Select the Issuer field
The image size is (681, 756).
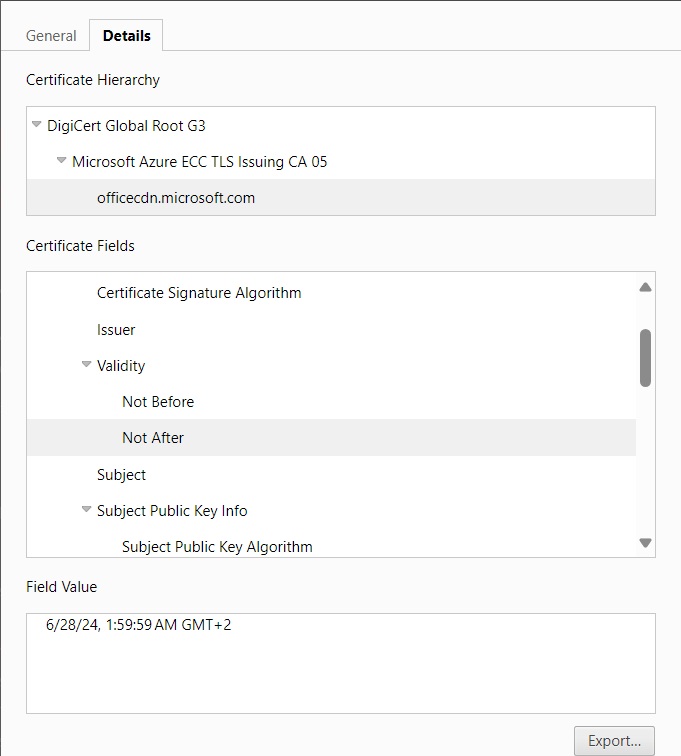click(116, 330)
